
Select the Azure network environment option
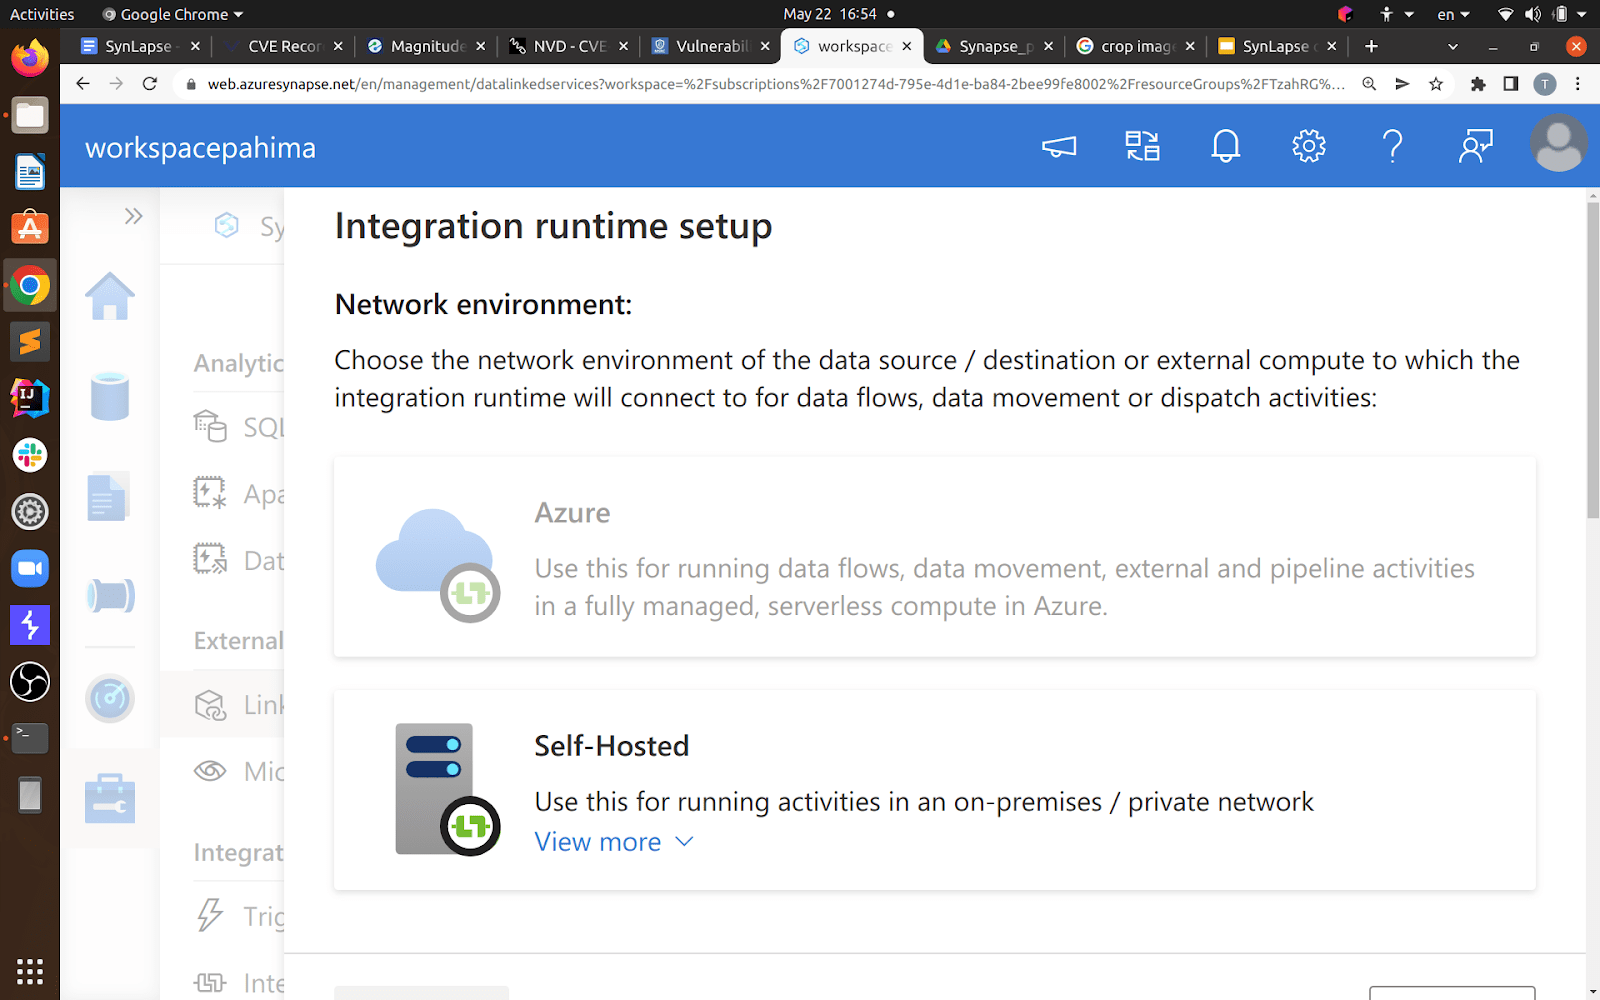point(934,557)
